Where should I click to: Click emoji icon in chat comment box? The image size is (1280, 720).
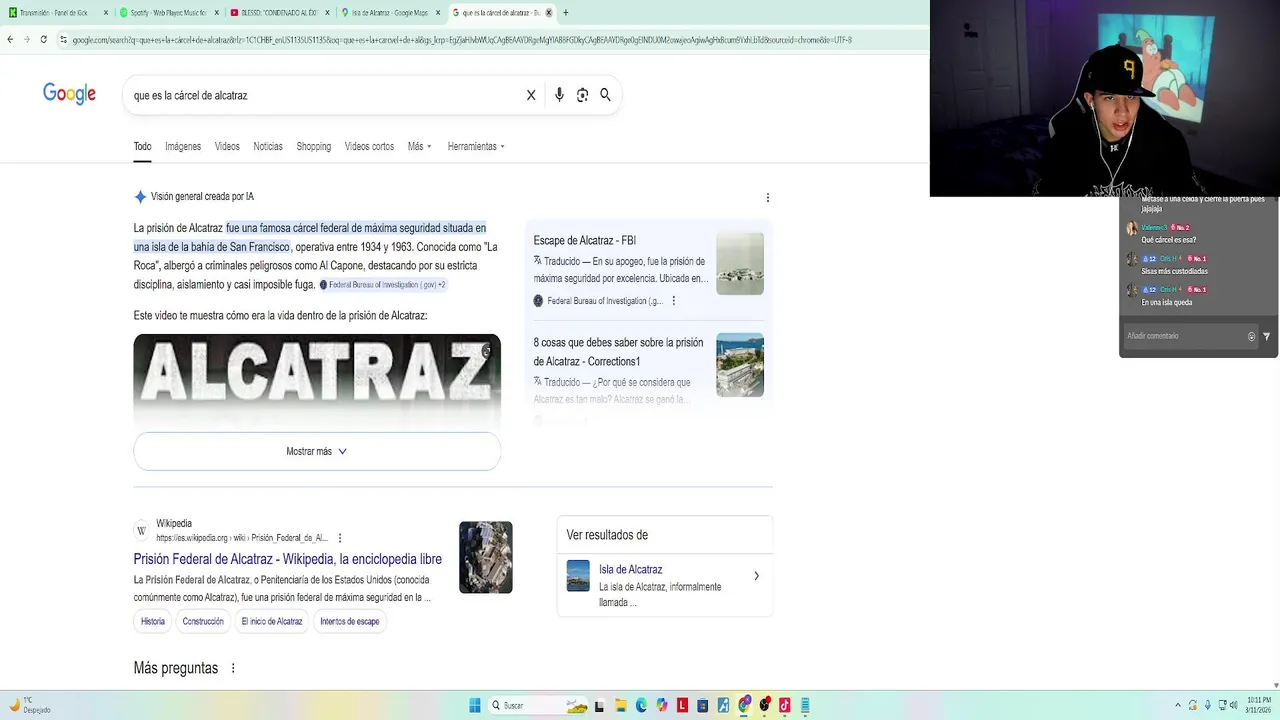point(1251,336)
